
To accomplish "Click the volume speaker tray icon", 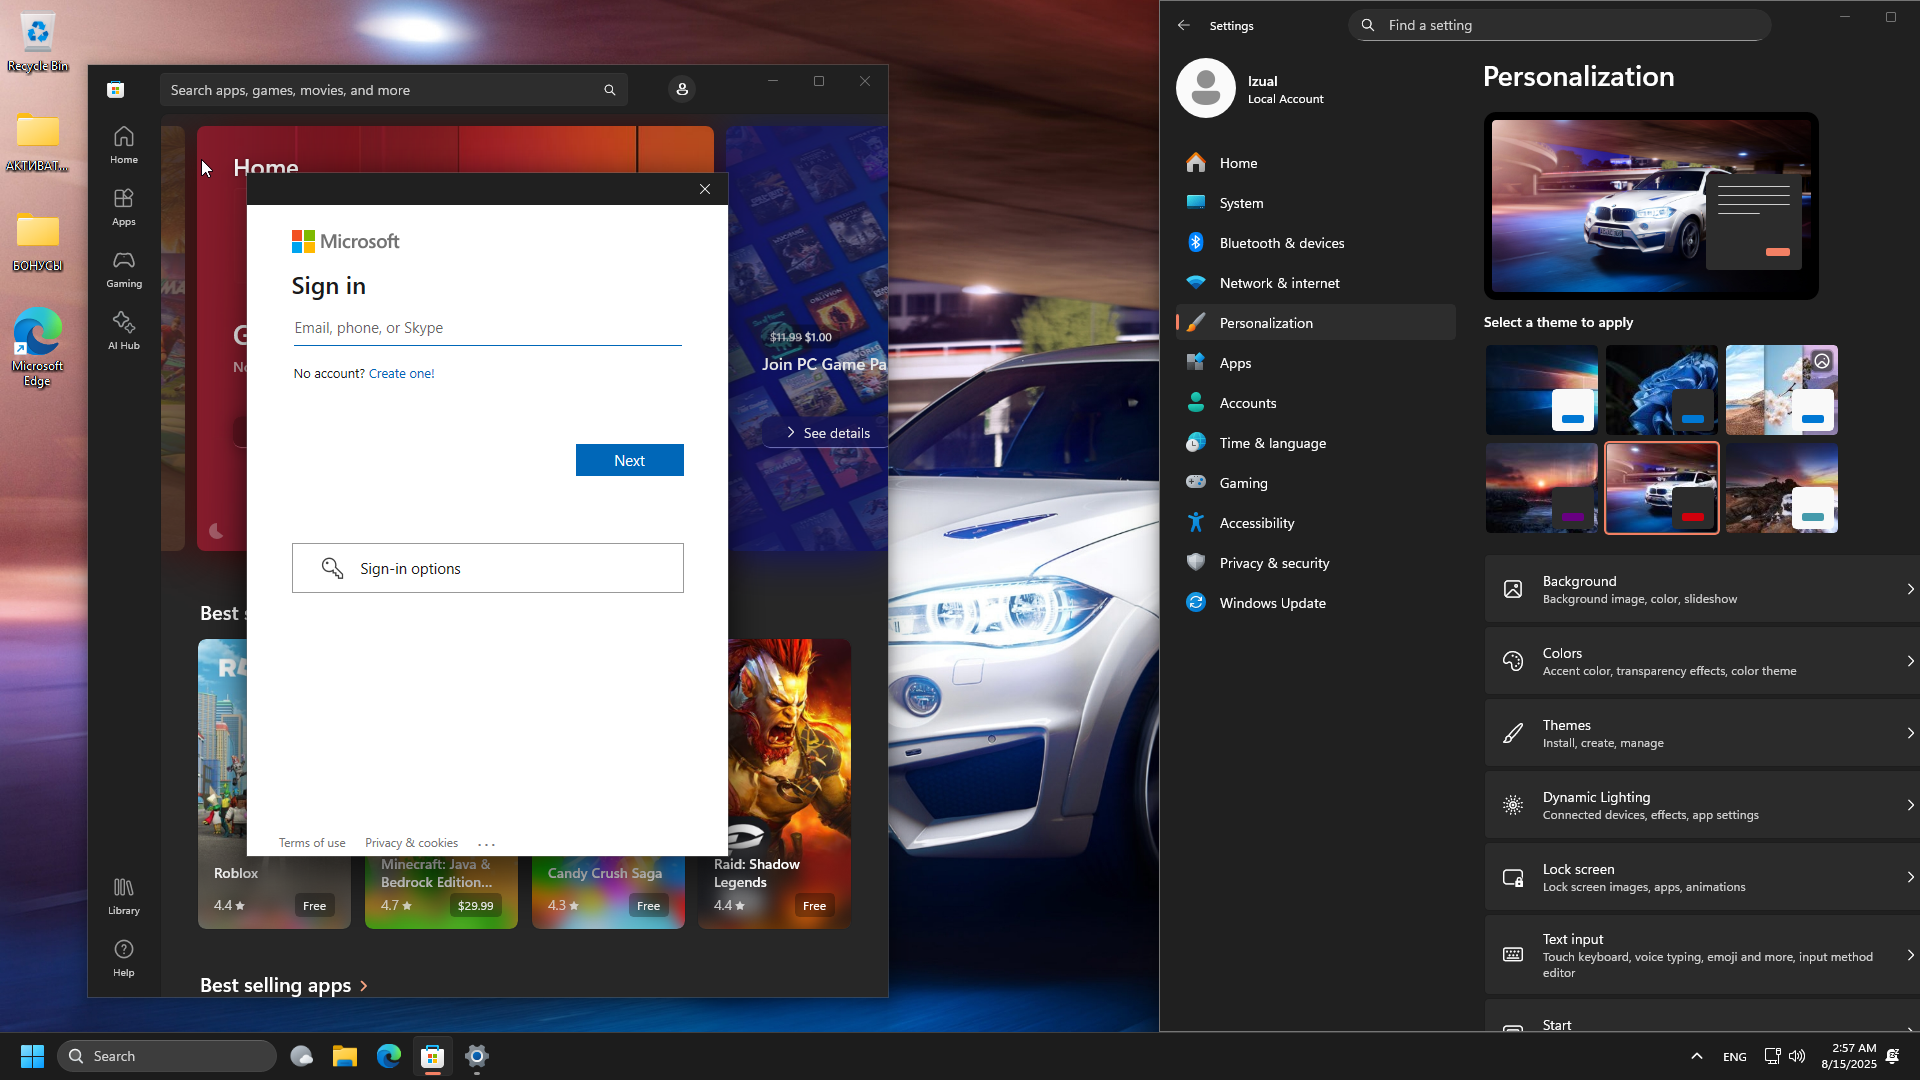I will click(1797, 1056).
